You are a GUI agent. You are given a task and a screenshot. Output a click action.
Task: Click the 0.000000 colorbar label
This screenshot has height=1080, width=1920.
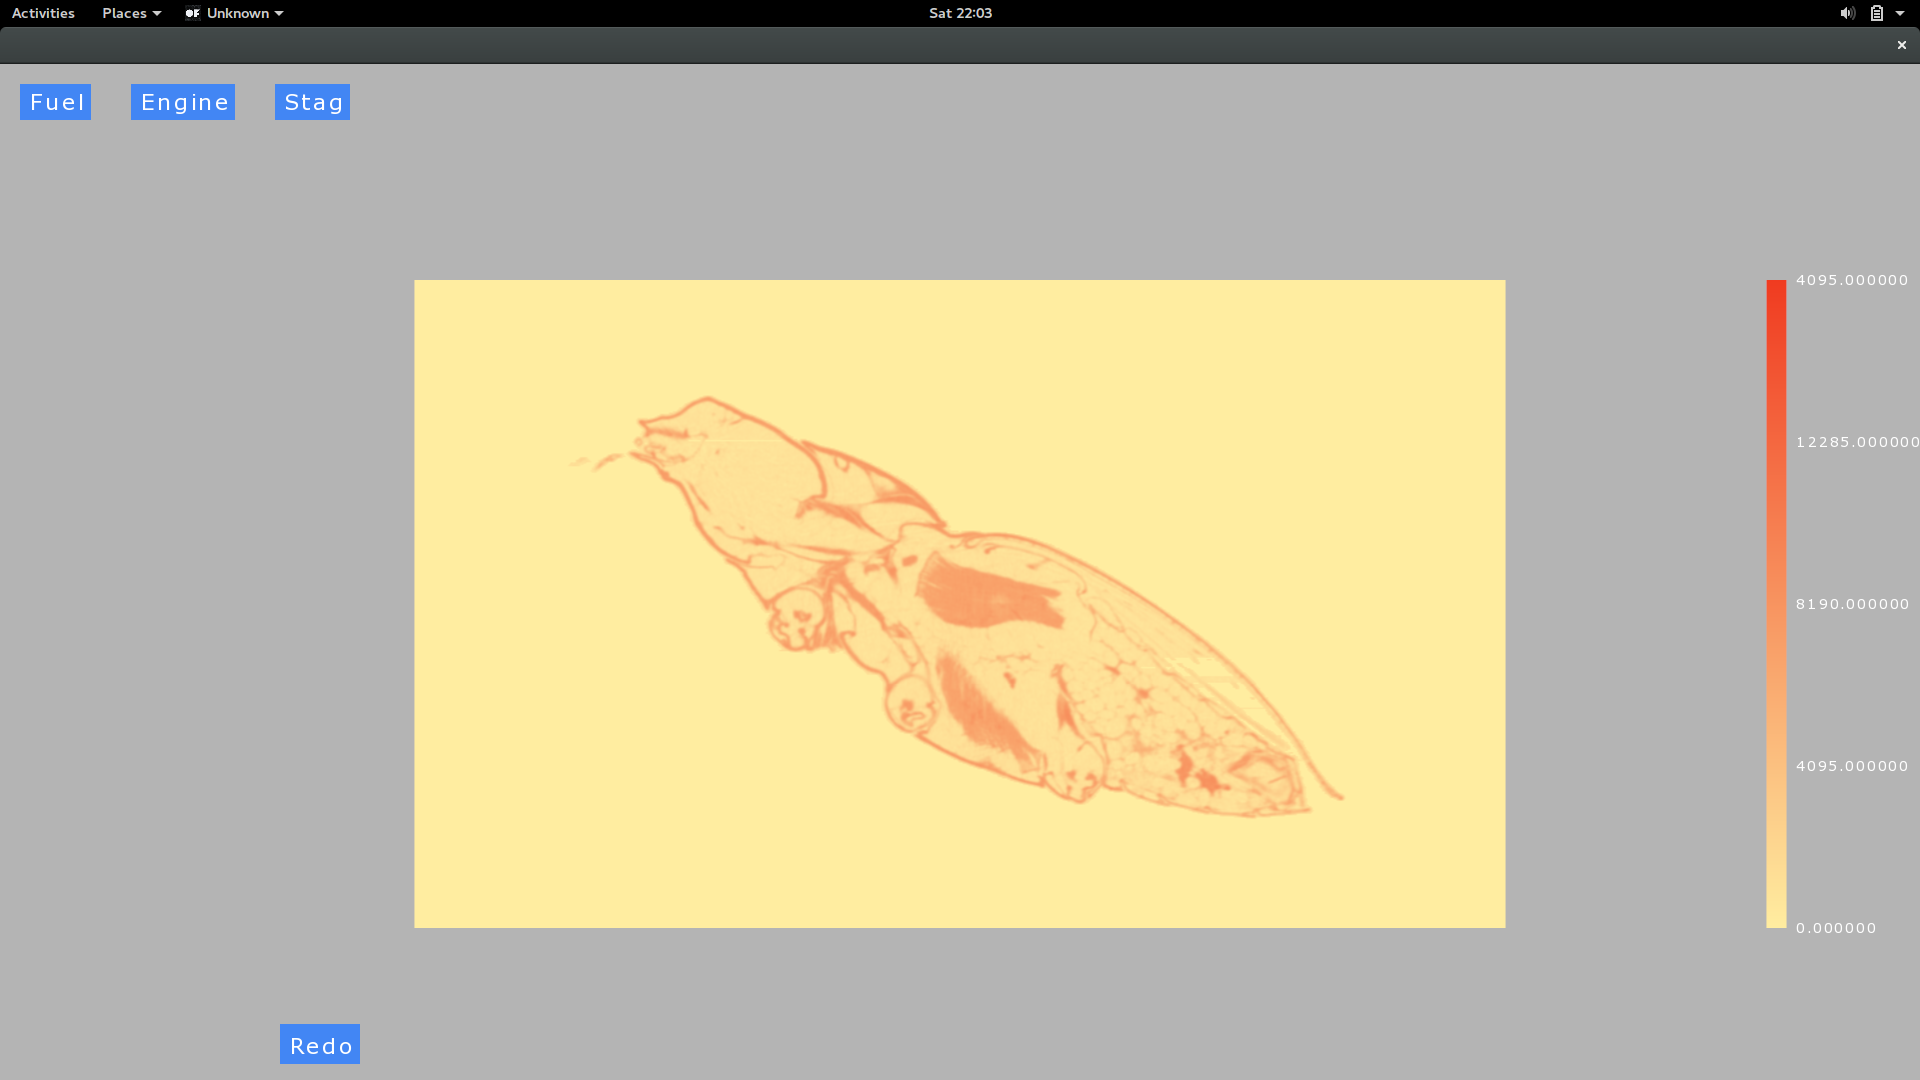(1836, 928)
